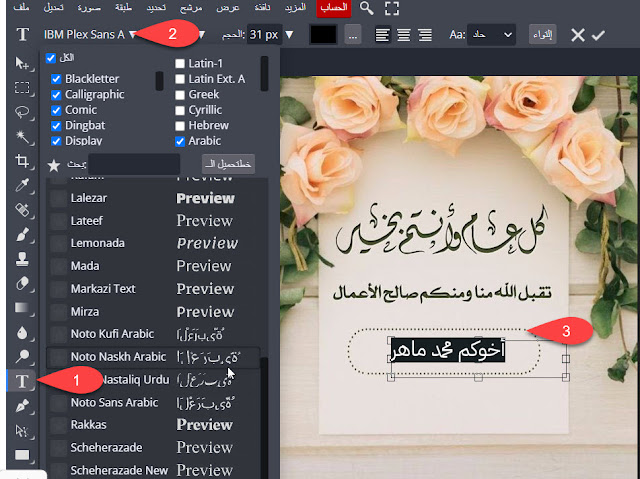Open the font size dropdown arrow
Viewport: 640px width, 479px height.
coord(289,35)
